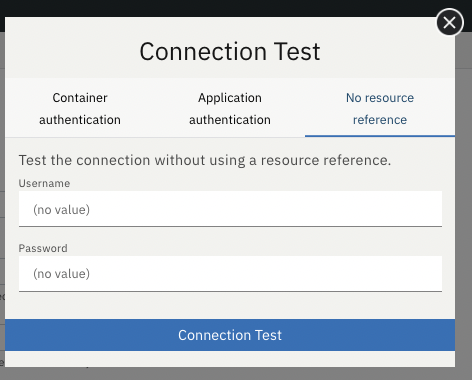Click the Username field label
This screenshot has height=380, width=472.
click(x=44, y=183)
